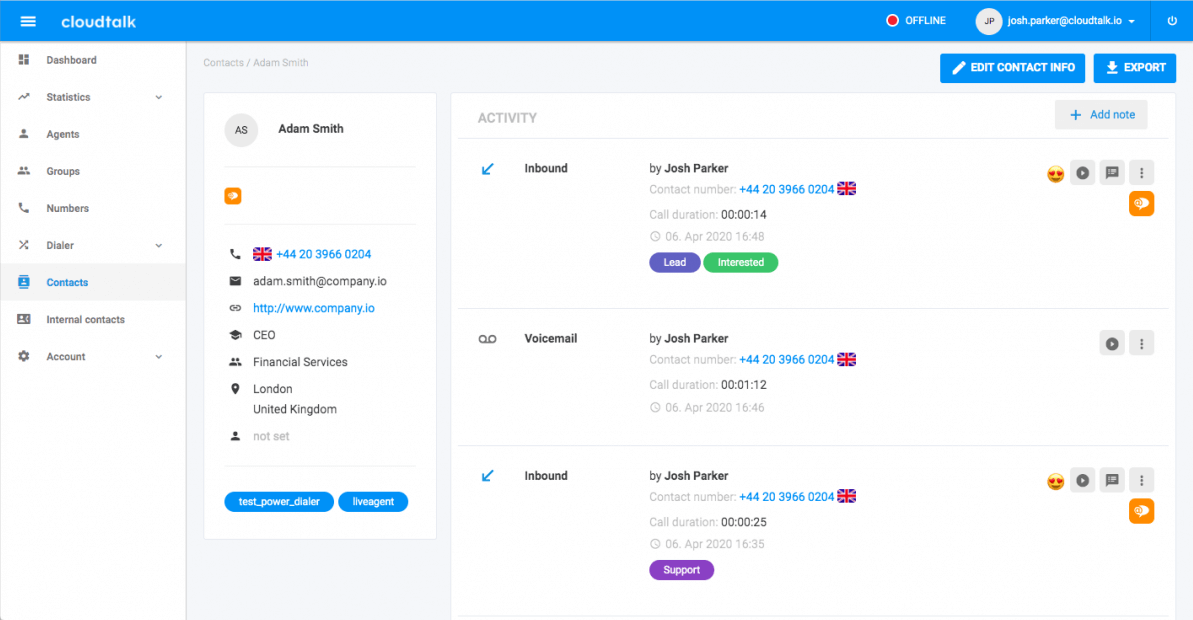This screenshot has height=620, width=1193.
Task: Click the inbound call arrow icon on the last activity
Action: pyautogui.click(x=487, y=477)
